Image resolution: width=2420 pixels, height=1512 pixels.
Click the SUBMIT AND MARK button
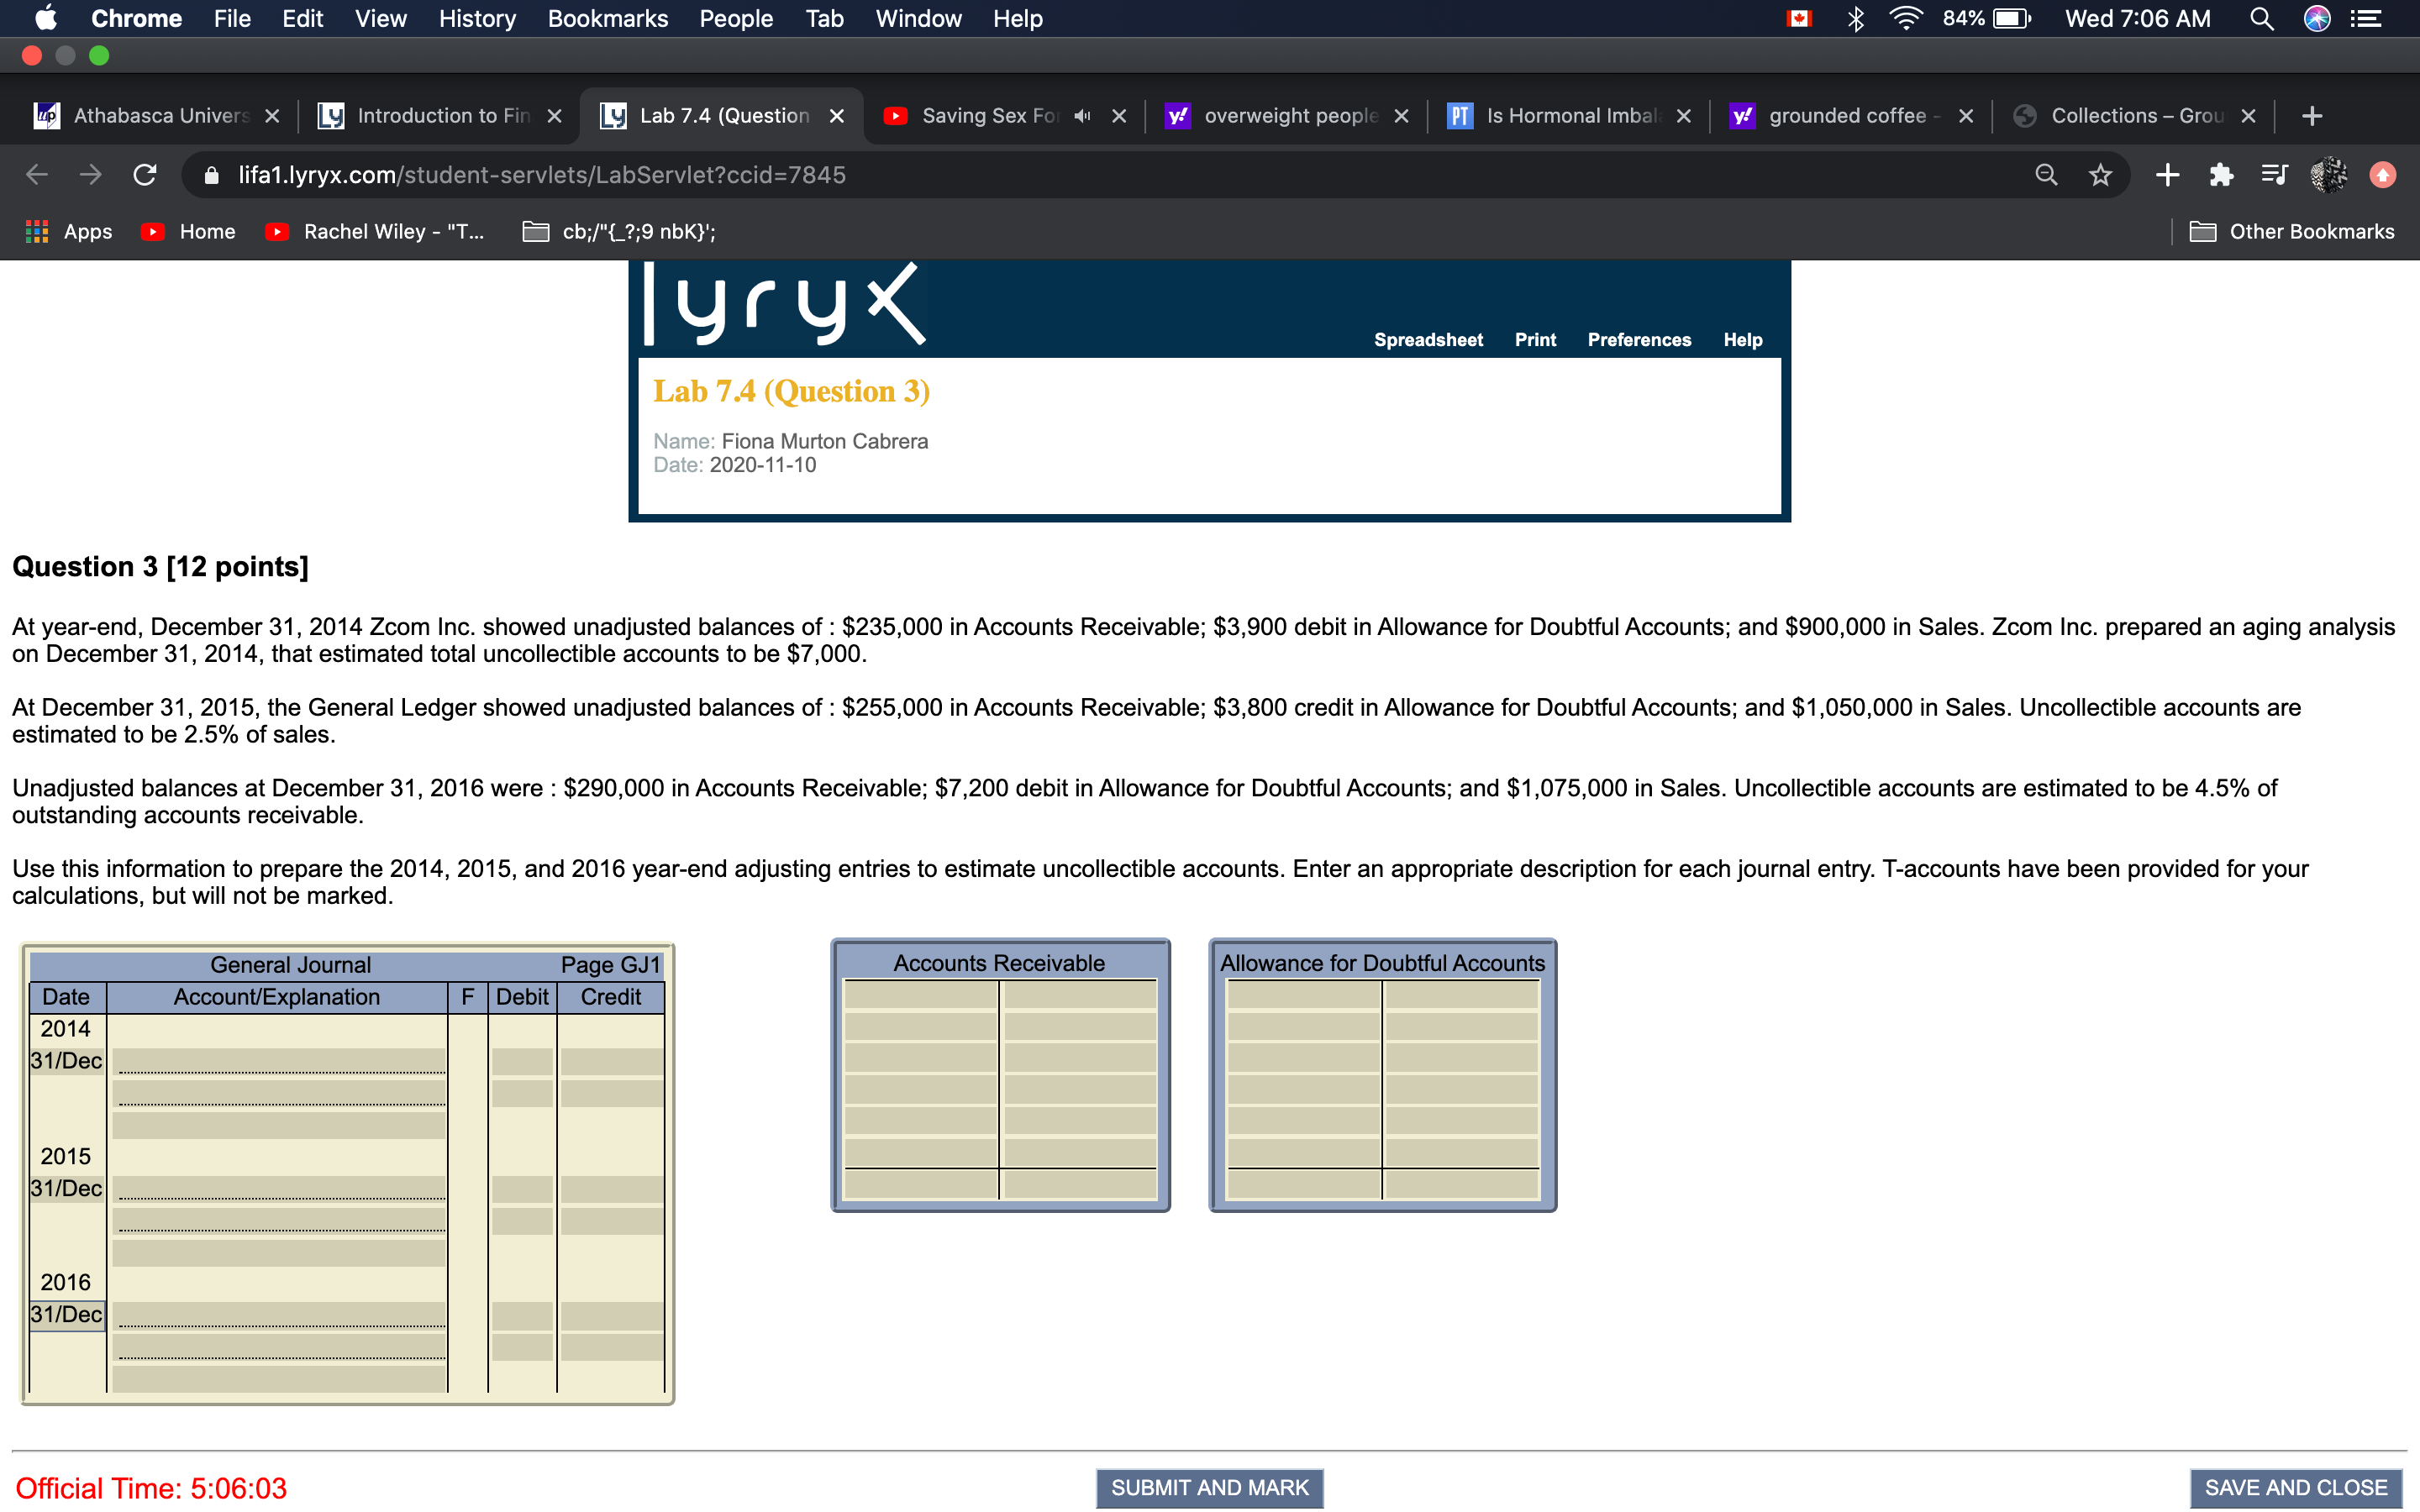pos(1208,1487)
